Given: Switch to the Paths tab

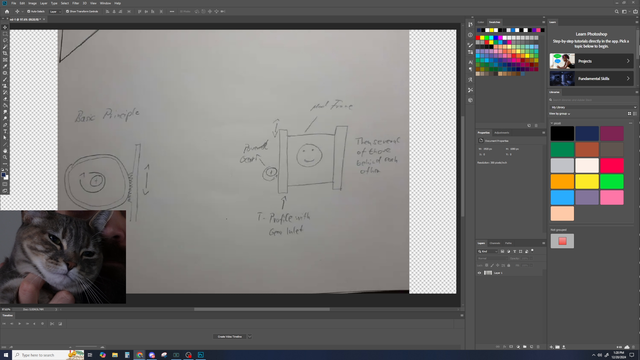Looking at the screenshot, I should (508, 243).
